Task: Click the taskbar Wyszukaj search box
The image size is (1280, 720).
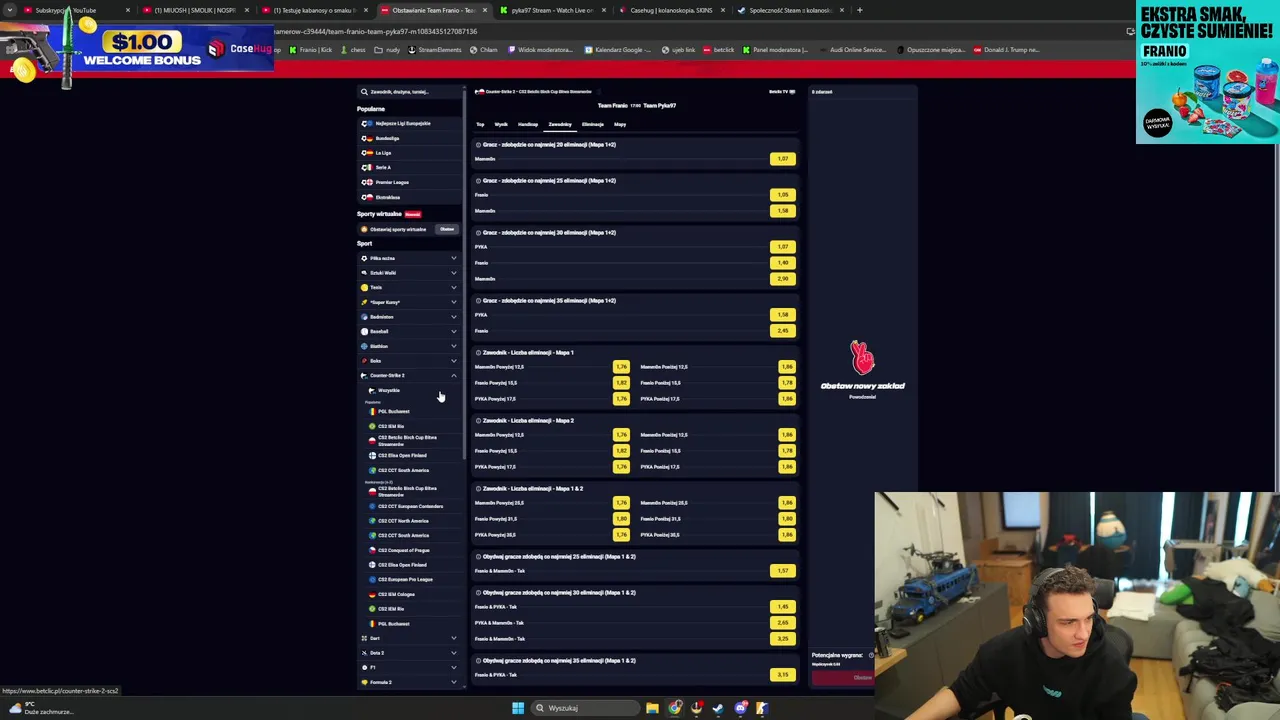Action: click(x=585, y=708)
